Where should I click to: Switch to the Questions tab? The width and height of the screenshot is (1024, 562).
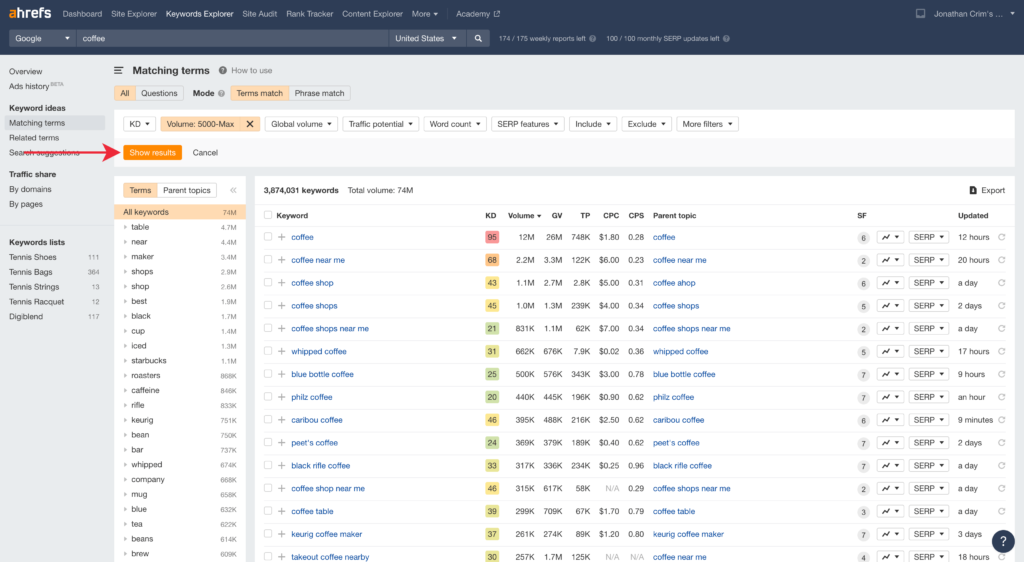[159, 93]
